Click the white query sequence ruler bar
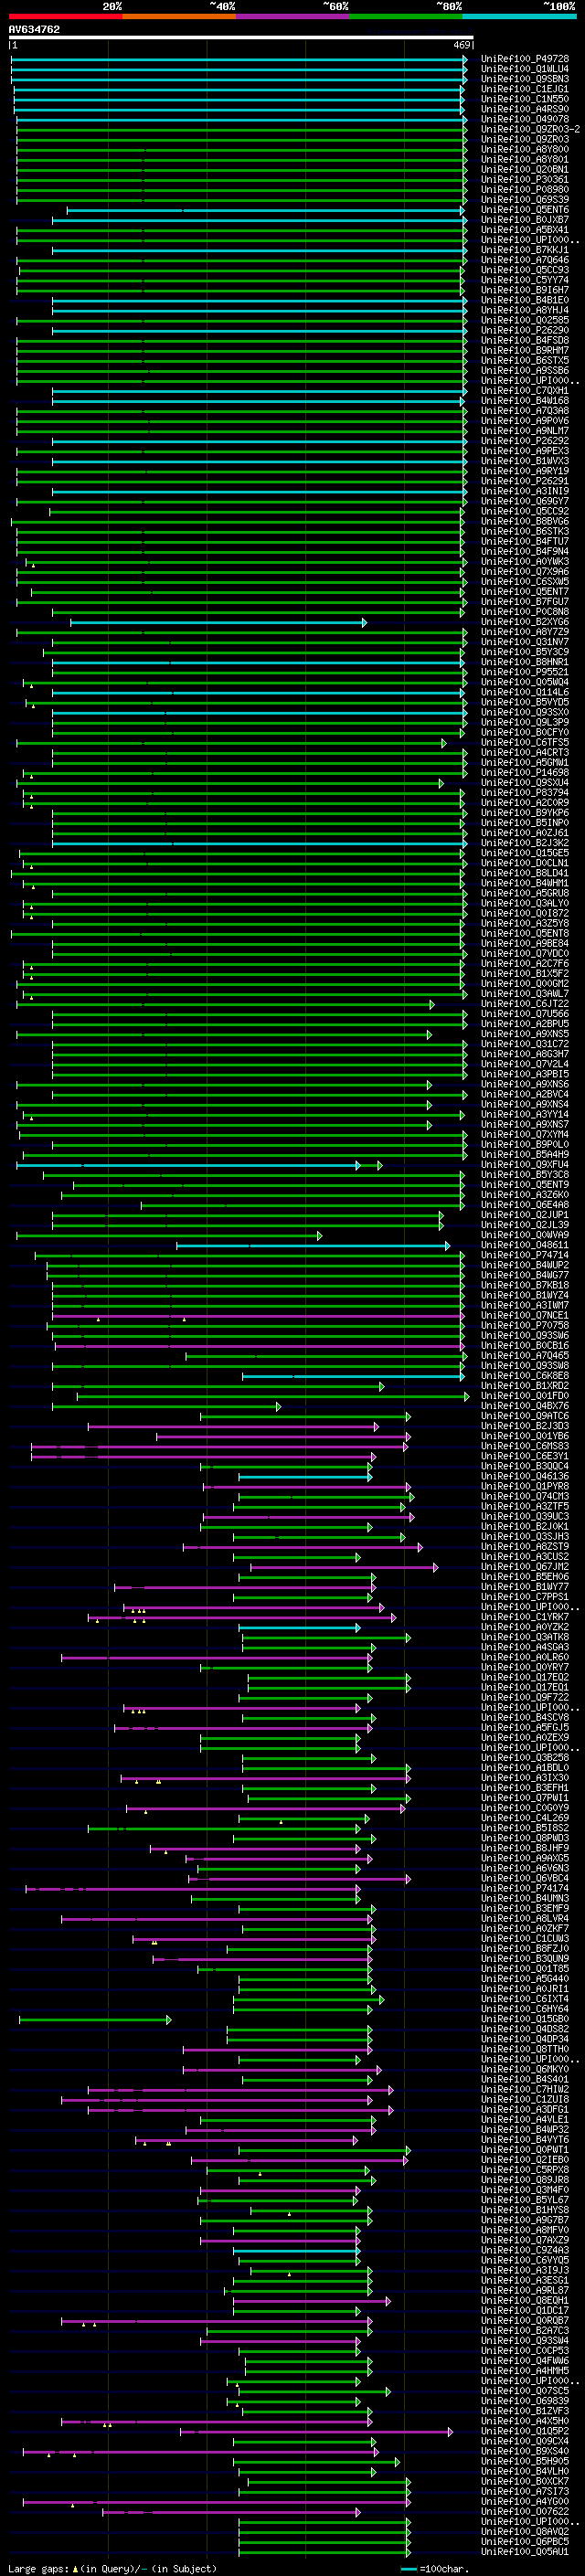Screen dimensions: 585x2576 click(x=240, y=38)
